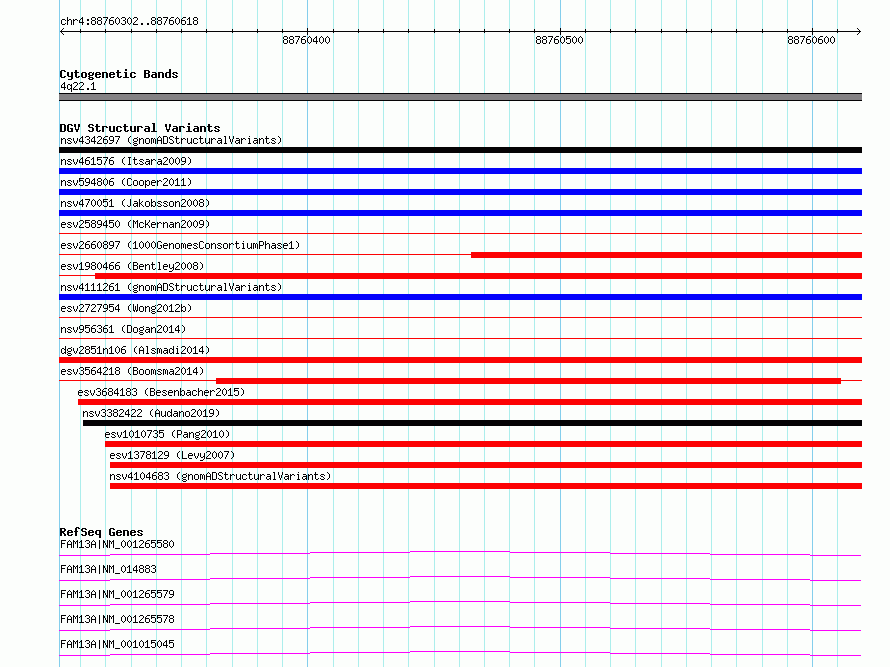Click the 4q22.1 band label

tap(78, 86)
